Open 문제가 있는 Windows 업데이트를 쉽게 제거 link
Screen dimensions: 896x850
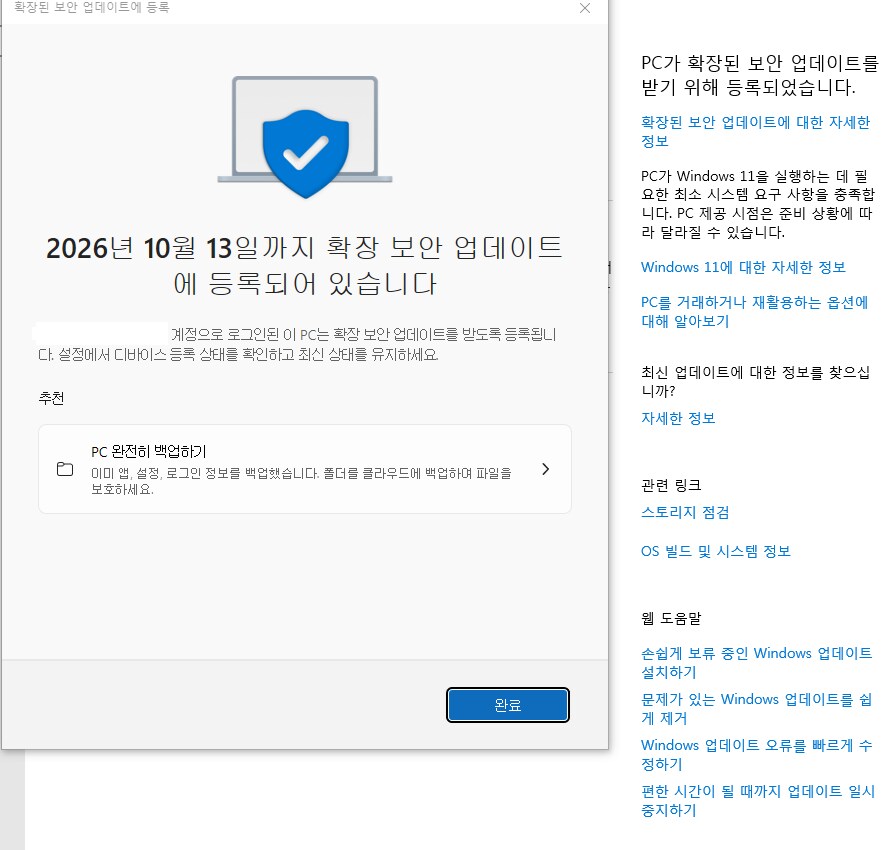pos(756,709)
